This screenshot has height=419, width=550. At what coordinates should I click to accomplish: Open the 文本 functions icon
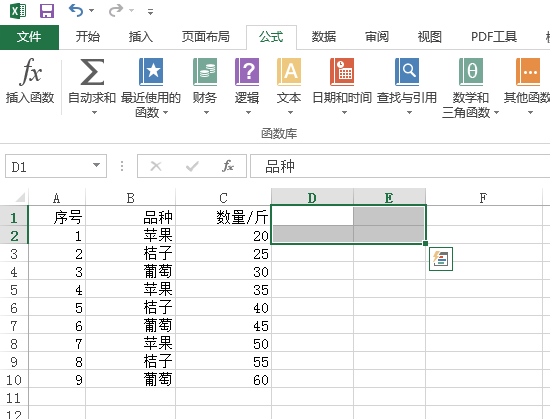pos(289,72)
